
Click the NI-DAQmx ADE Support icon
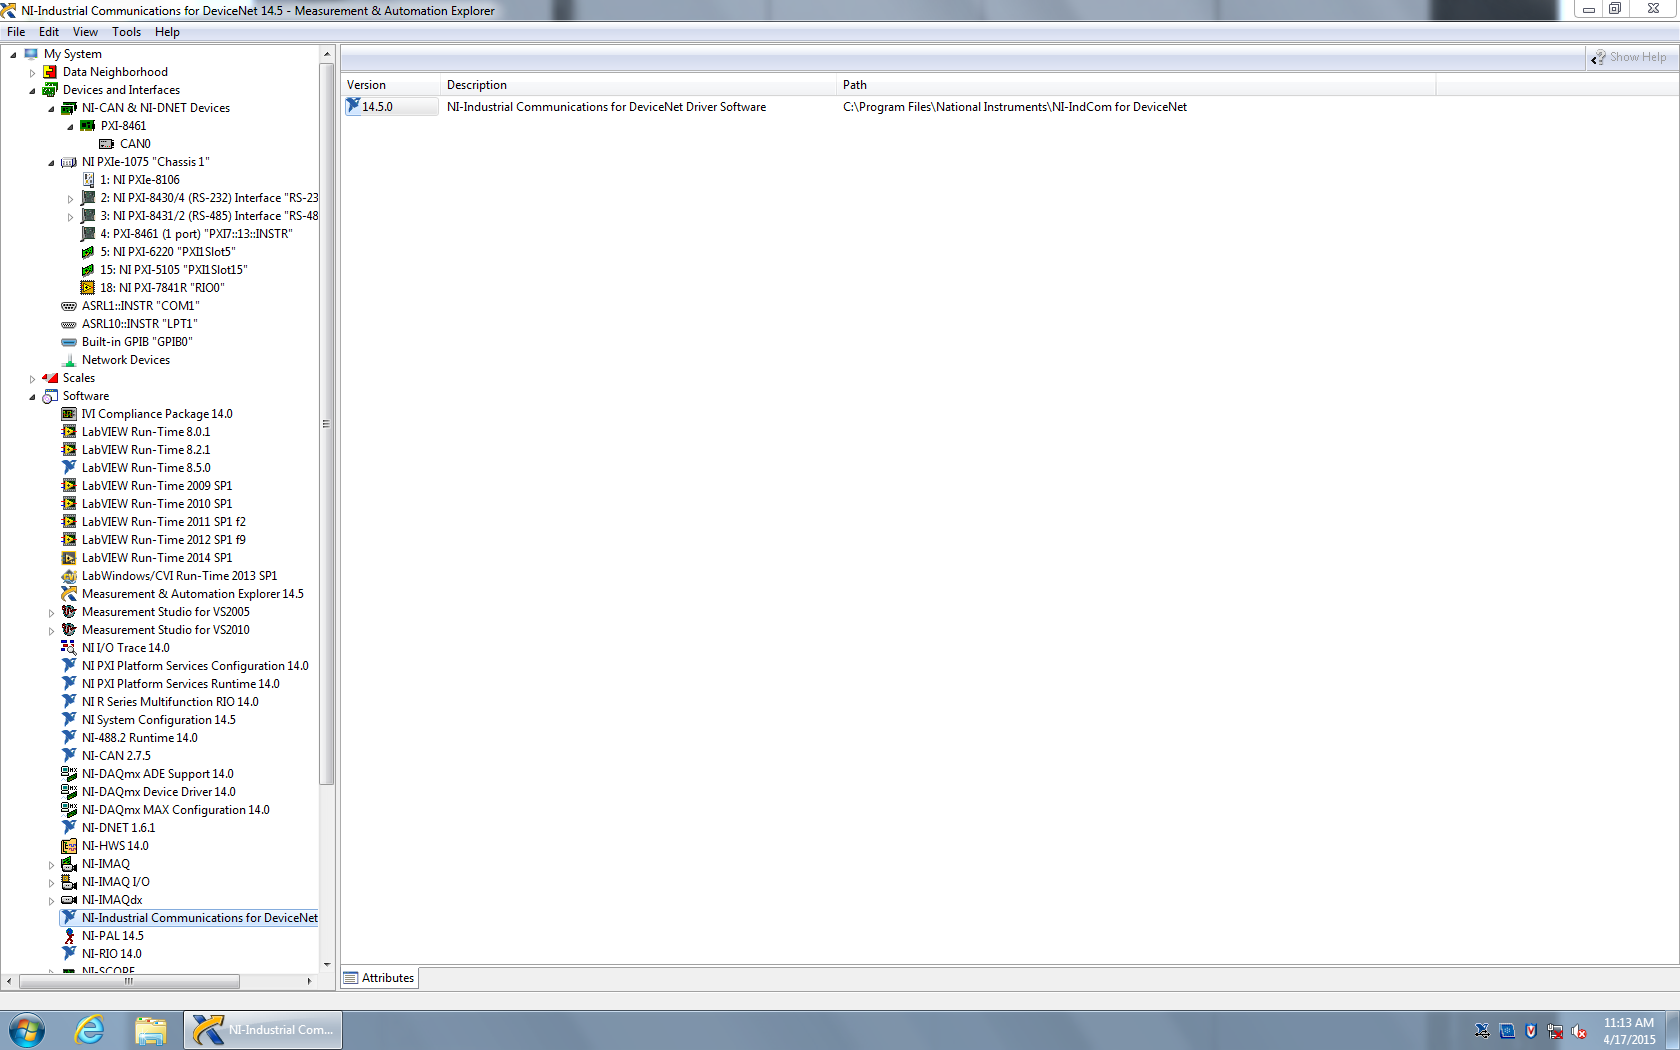69,774
